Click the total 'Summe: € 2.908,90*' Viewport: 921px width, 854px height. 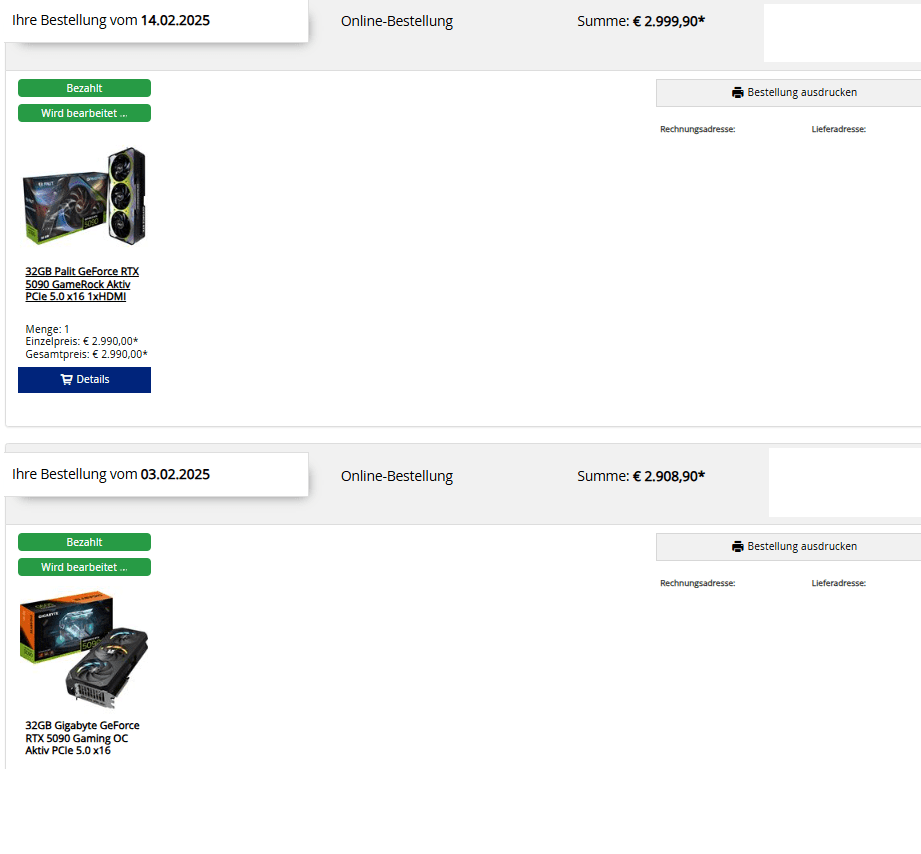tap(641, 476)
